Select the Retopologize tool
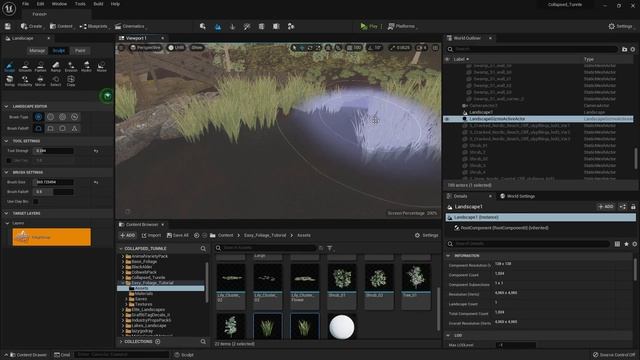The height and width of the screenshot is (360, 640). pyautogui.click(x=9, y=81)
